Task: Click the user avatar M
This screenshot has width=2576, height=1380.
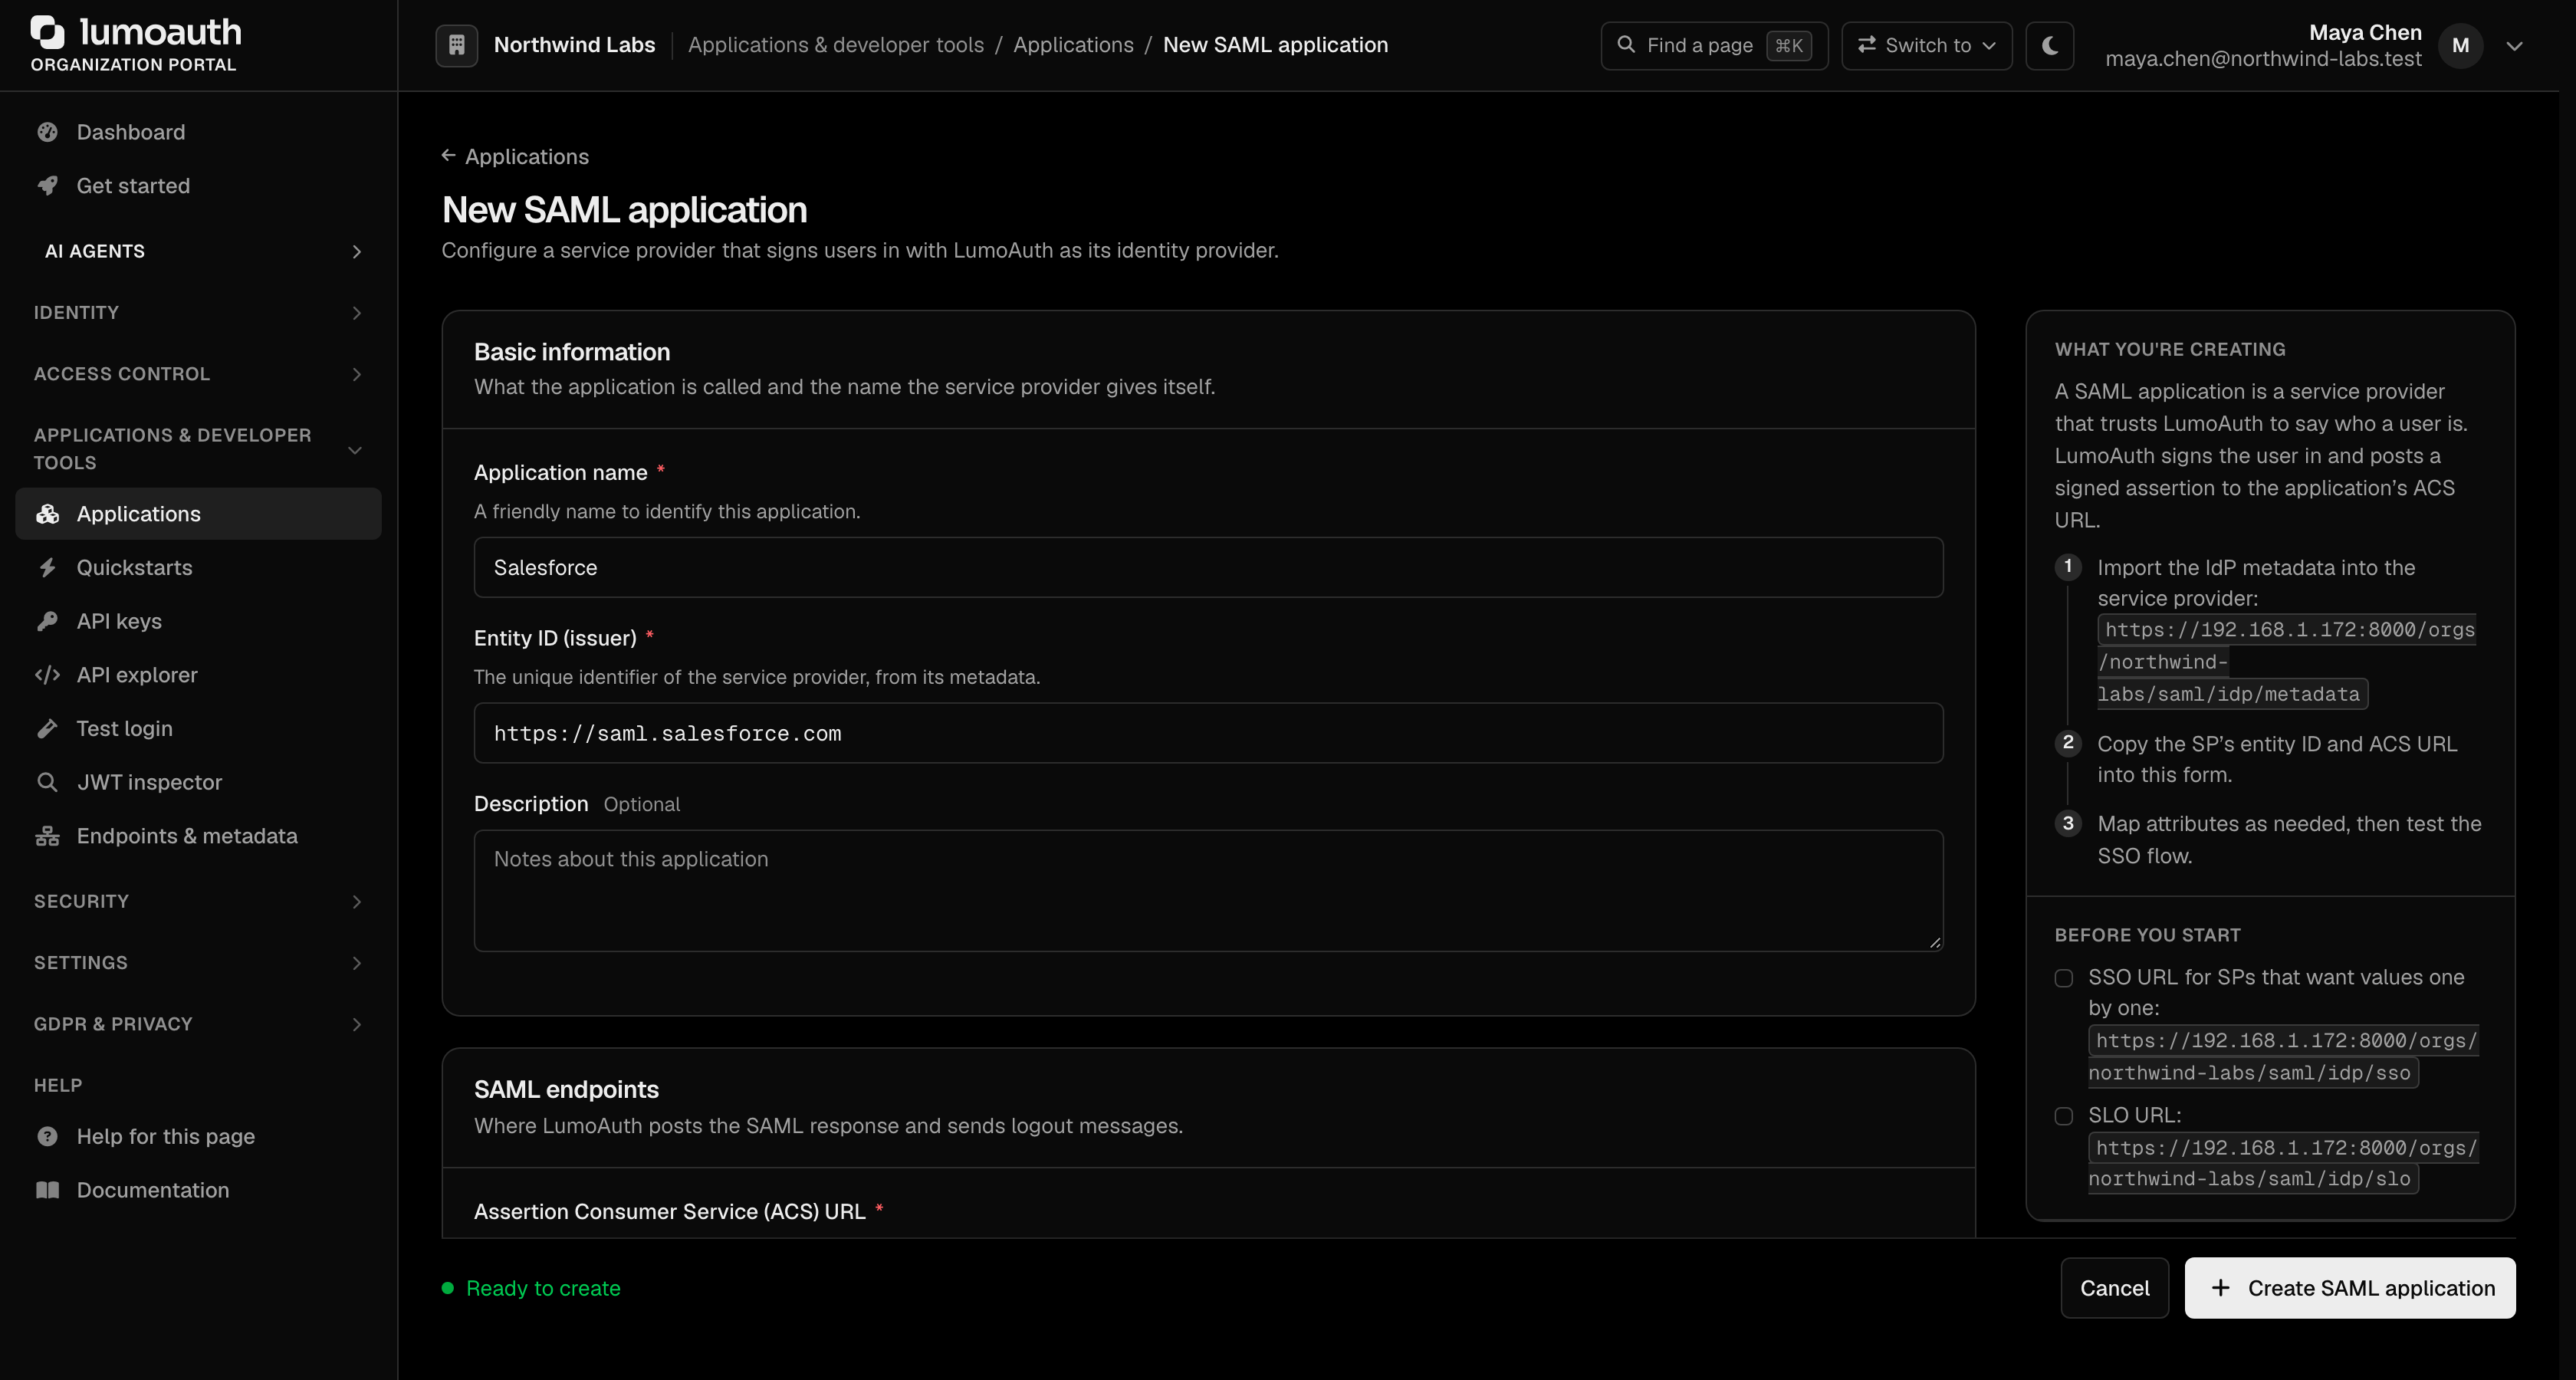Action: click(x=2461, y=45)
